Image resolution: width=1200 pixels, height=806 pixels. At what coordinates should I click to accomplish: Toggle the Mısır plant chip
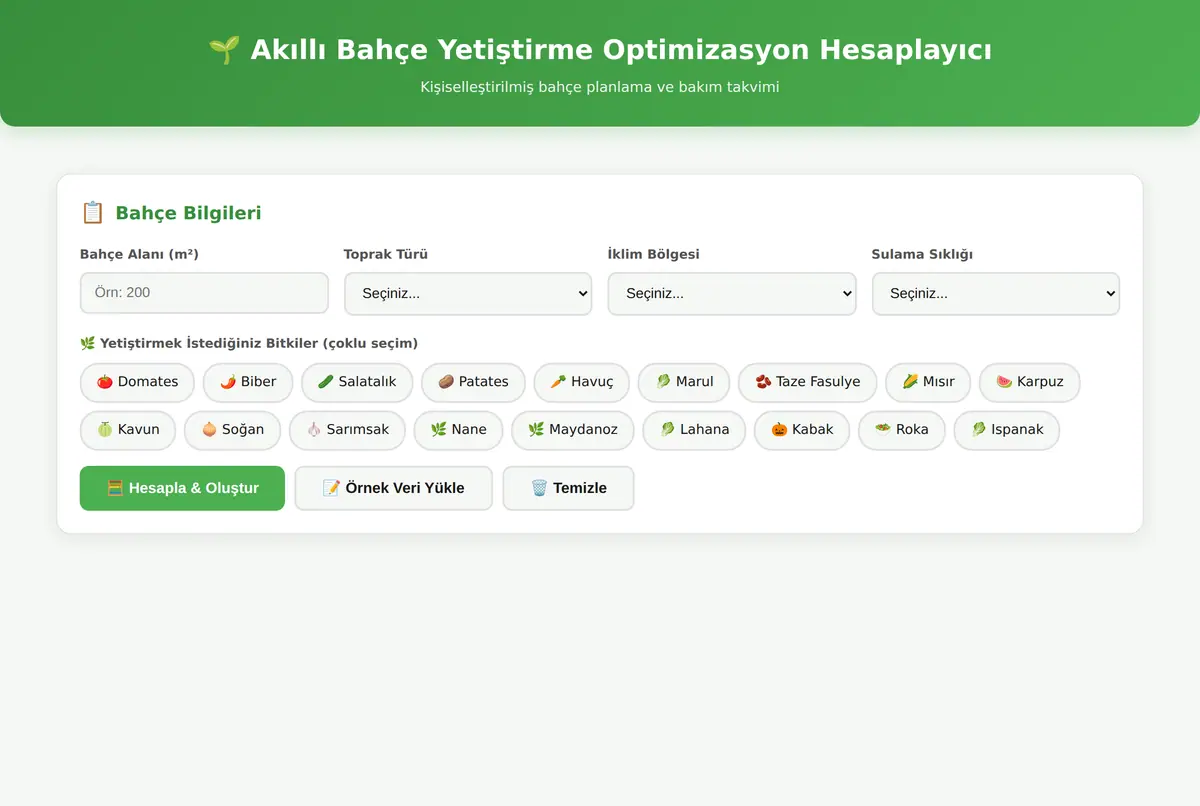(x=928, y=382)
